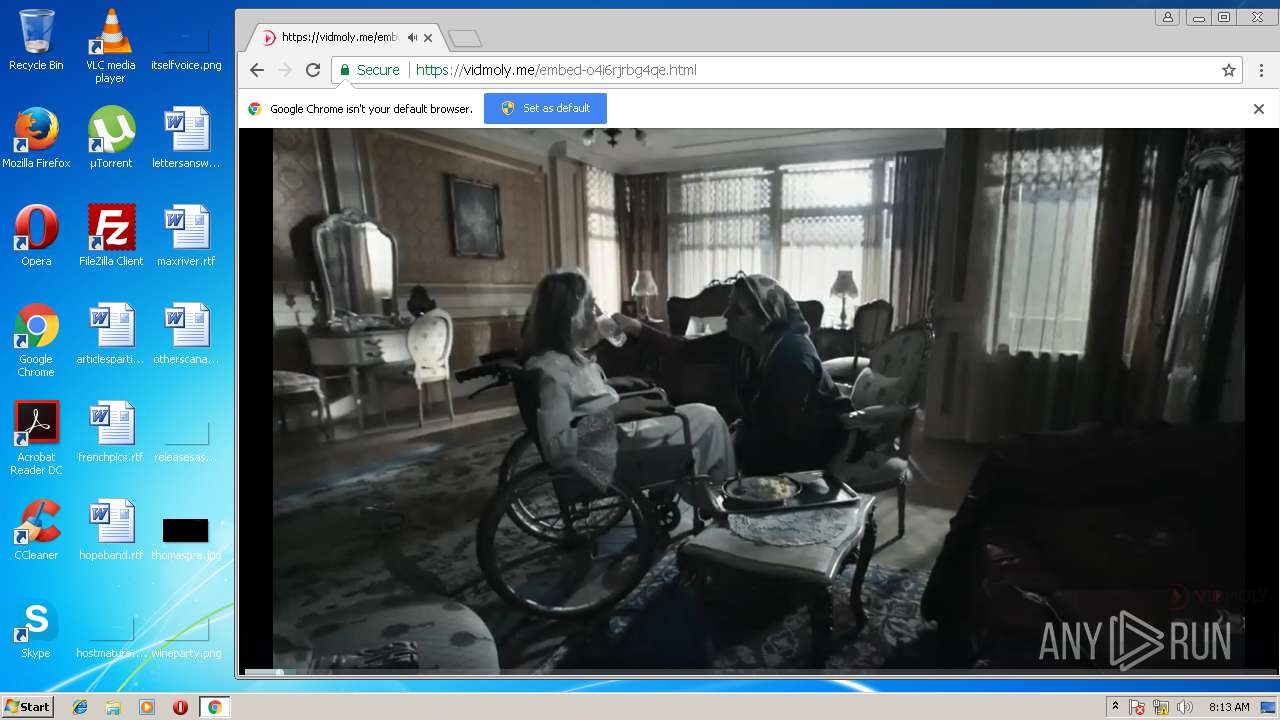Click Set as default button
This screenshot has height=720, width=1280.
[545, 108]
